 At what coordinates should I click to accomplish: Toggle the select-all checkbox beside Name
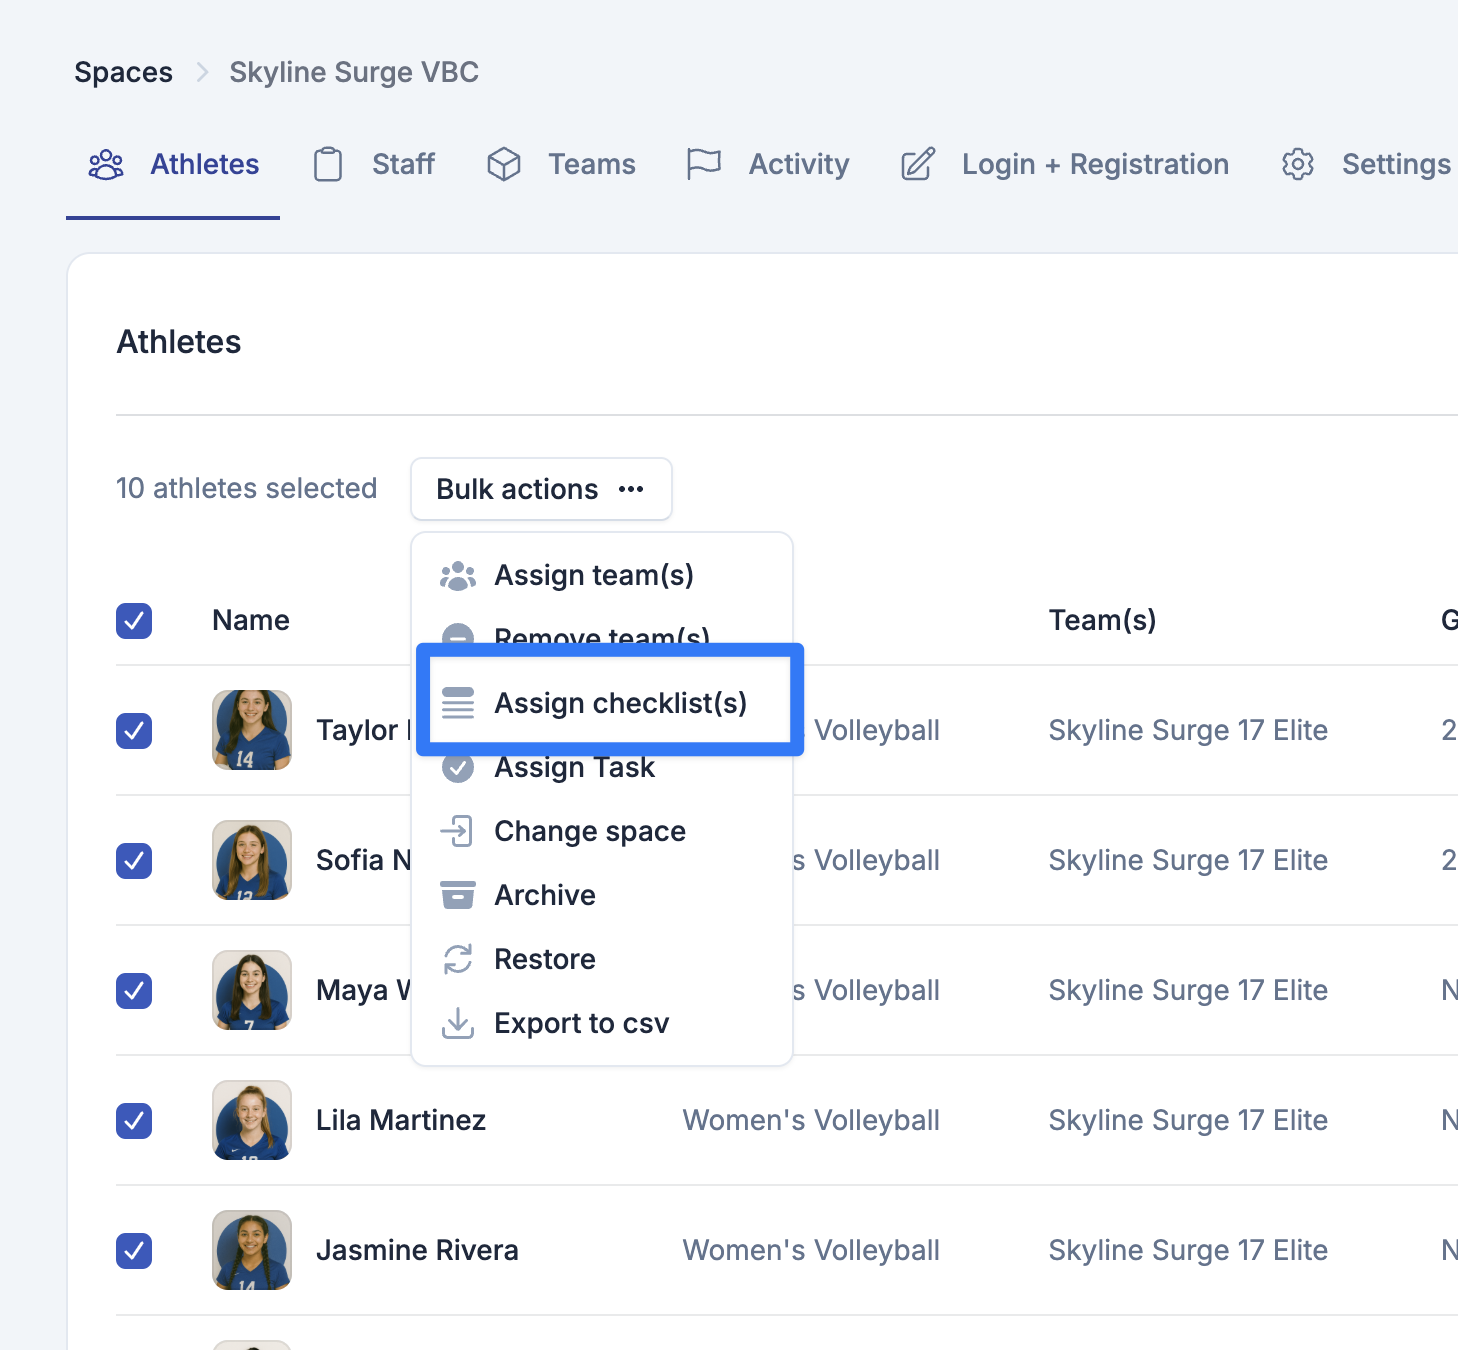(x=134, y=620)
